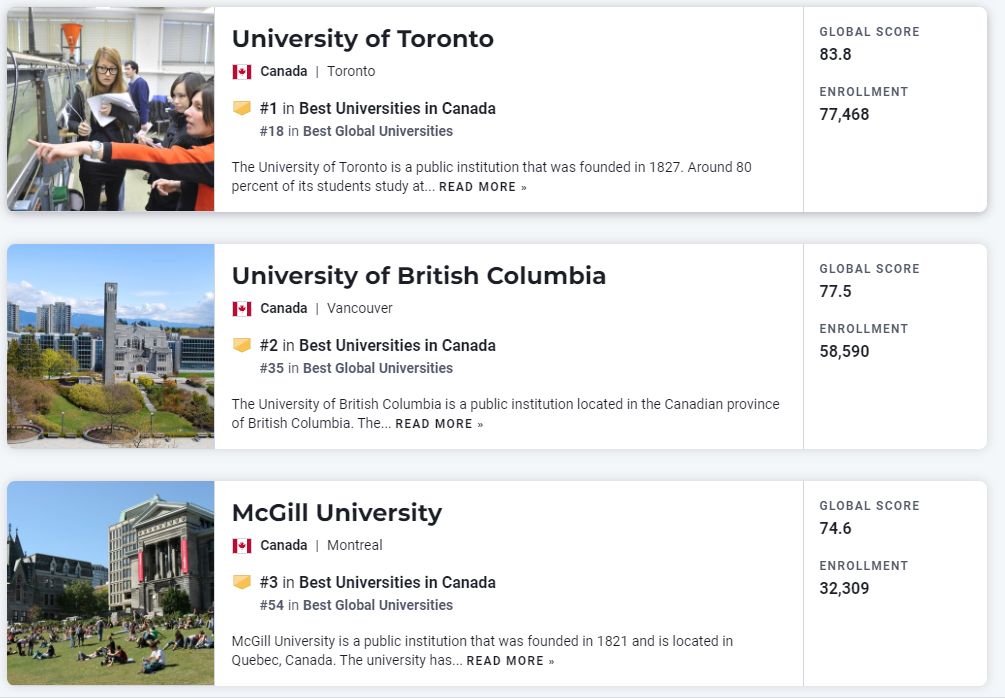This screenshot has height=698, width=1005.
Task: Click the UBC campus clock tower thumbnail
Action: 111,346
